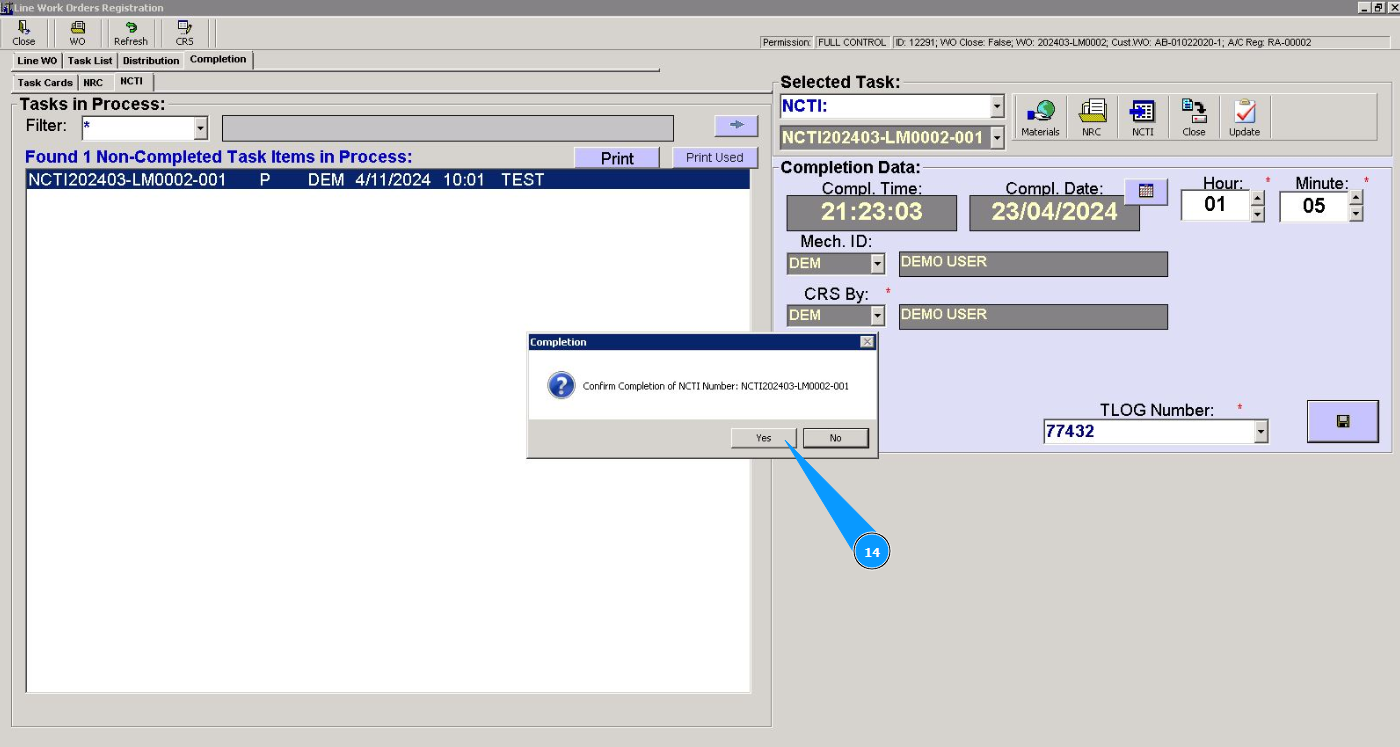This screenshot has height=747, width=1400.
Task: Expand the Filter dropdown
Action: pyautogui.click(x=200, y=128)
